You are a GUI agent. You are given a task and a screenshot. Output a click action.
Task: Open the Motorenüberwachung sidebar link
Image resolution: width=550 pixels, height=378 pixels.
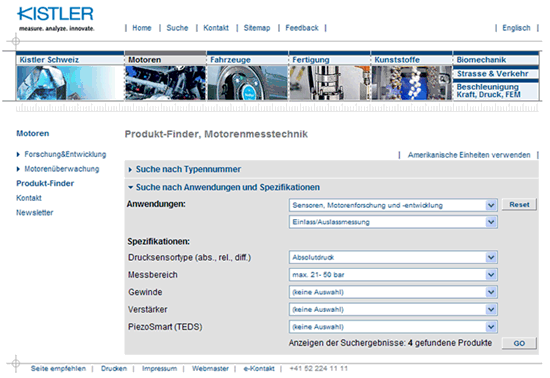click(x=62, y=169)
